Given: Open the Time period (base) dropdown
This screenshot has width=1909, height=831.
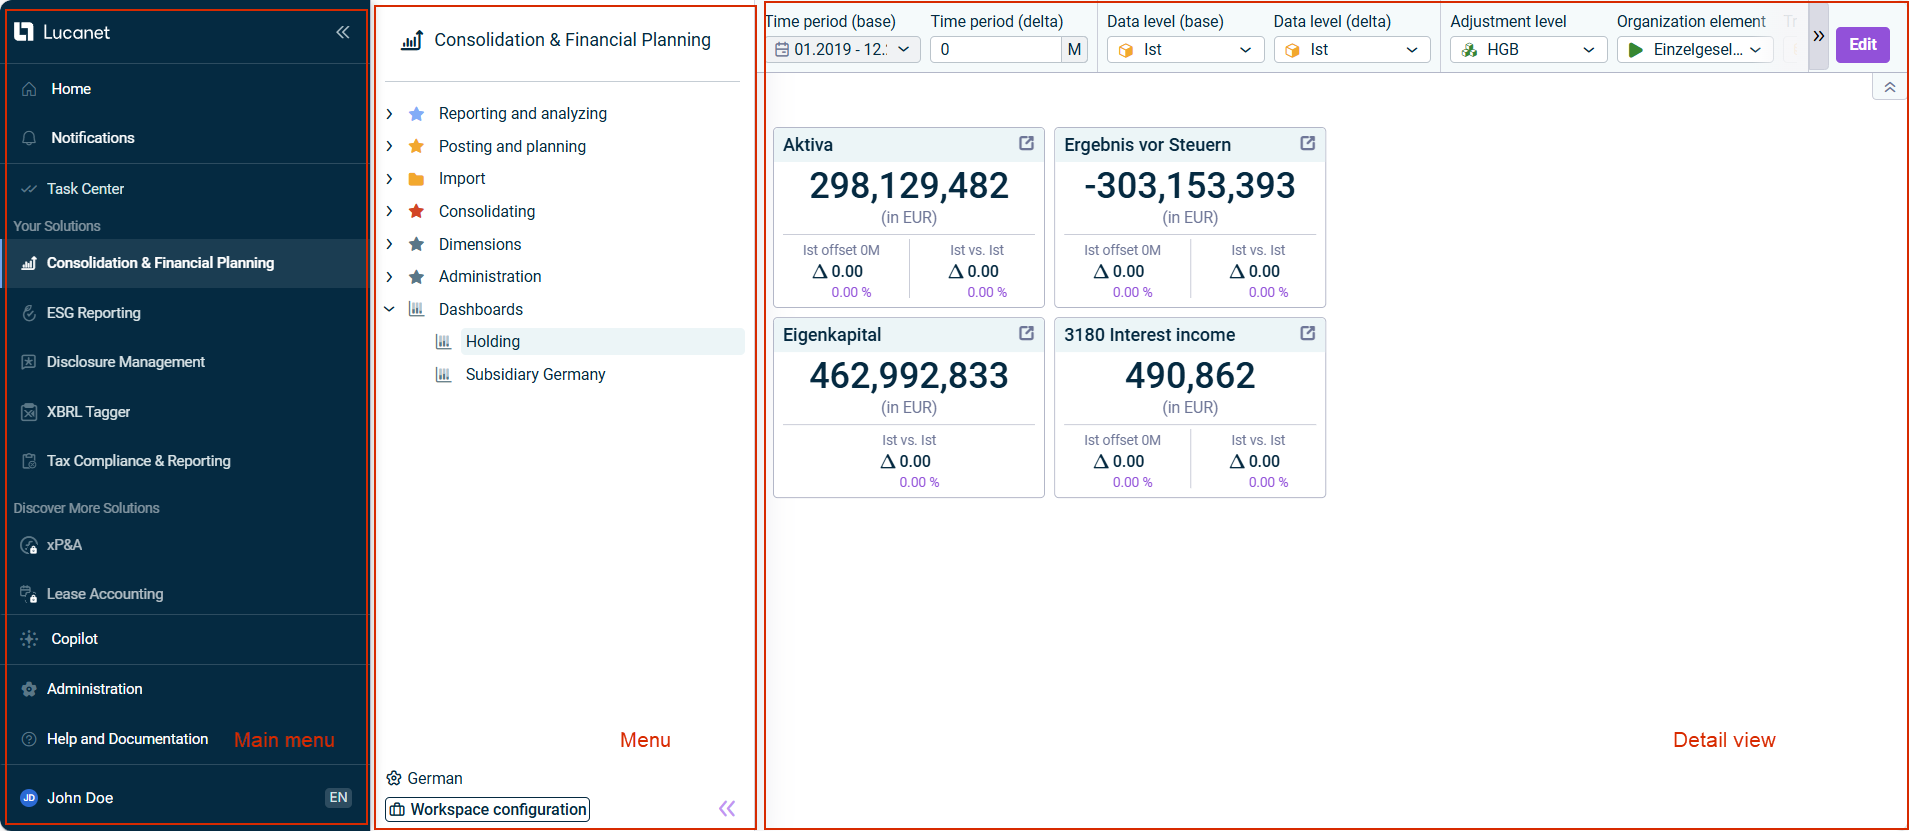Looking at the screenshot, I should click(845, 49).
